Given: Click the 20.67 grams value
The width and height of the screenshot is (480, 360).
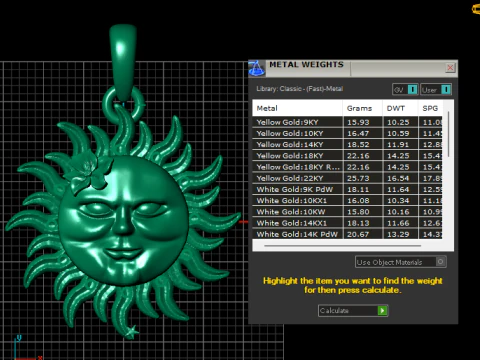Looking at the screenshot, I should click(358, 234).
